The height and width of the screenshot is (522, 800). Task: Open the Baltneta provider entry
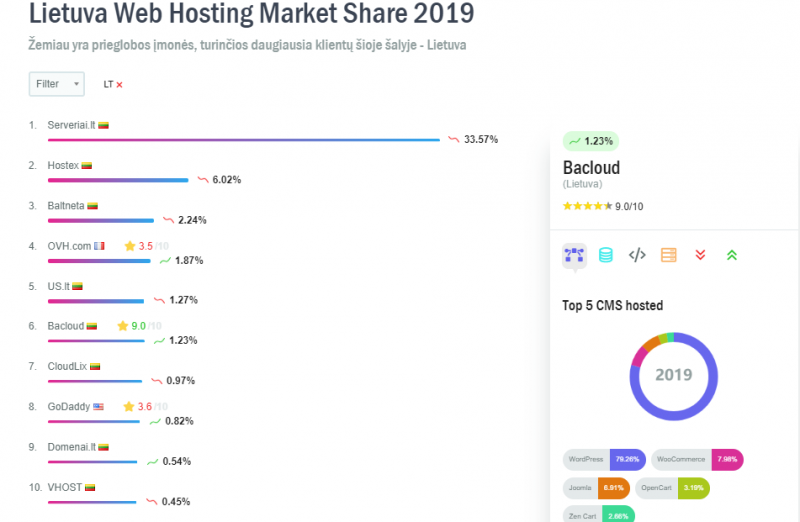[x=66, y=206]
